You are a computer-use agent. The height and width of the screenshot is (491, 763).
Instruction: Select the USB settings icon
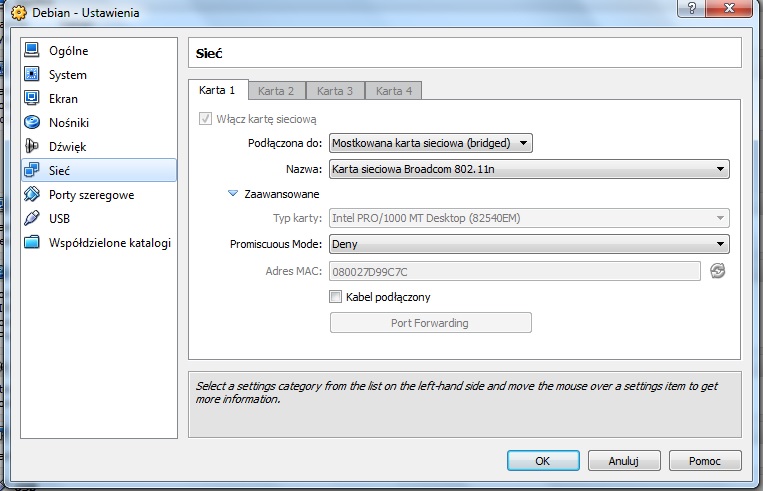(32, 219)
